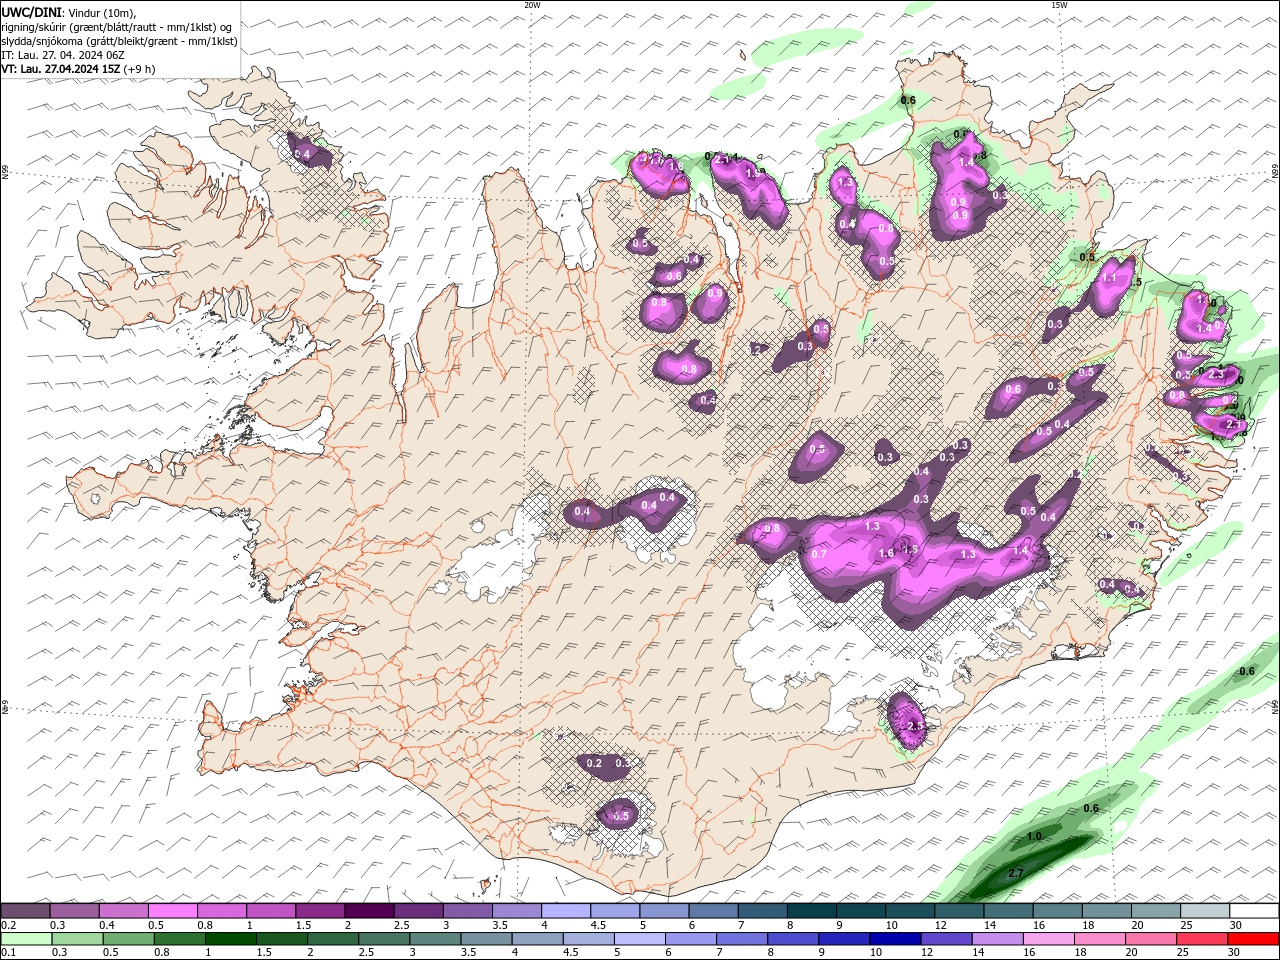The height and width of the screenshot is (960, 1280).
Task: Select the 1.5 swatch in the snow legend
Action: (x=319, y=911)
